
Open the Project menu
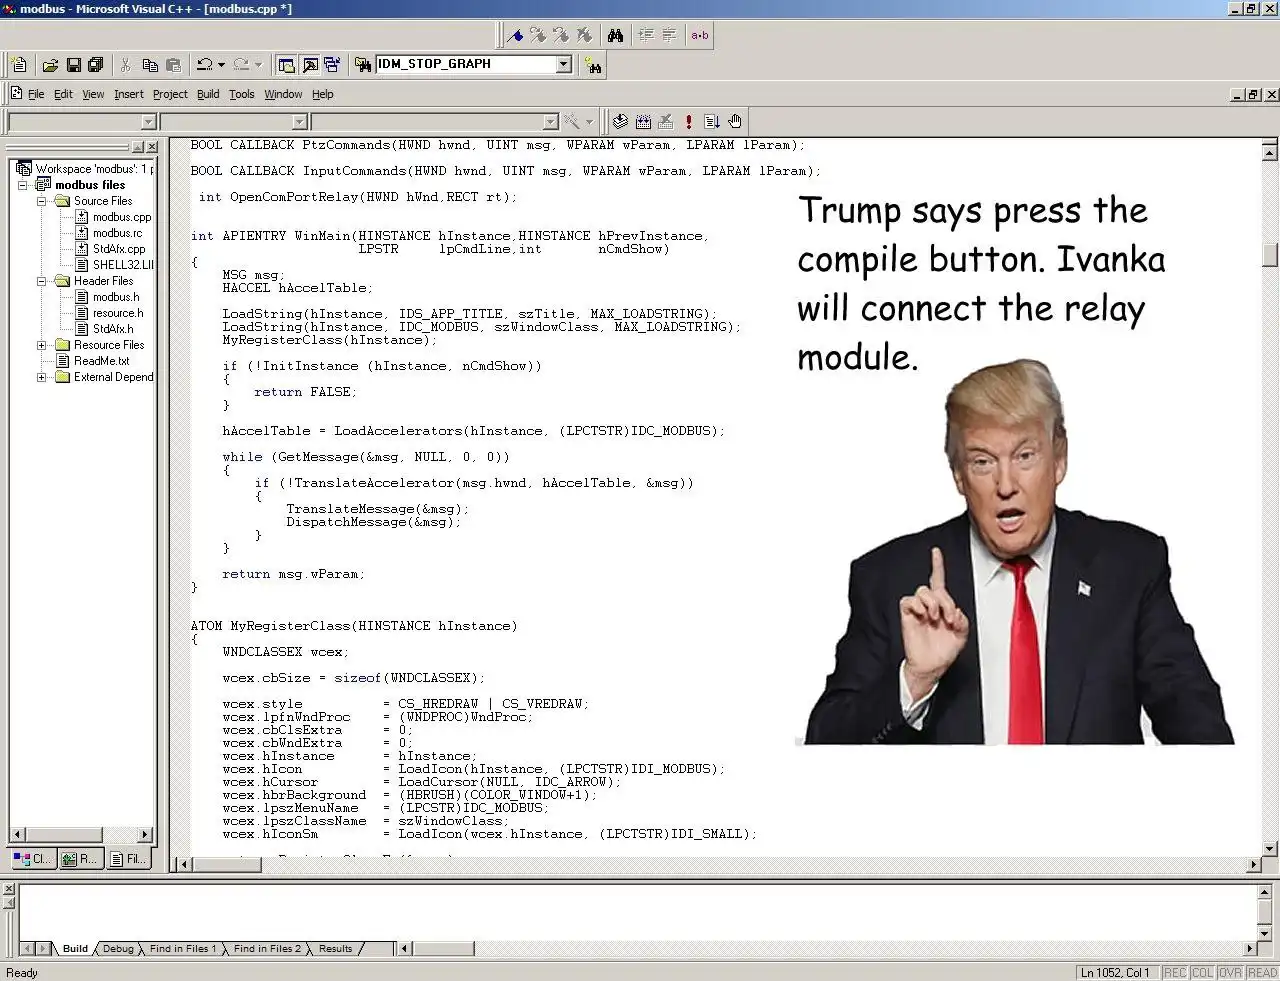point(170,94)
